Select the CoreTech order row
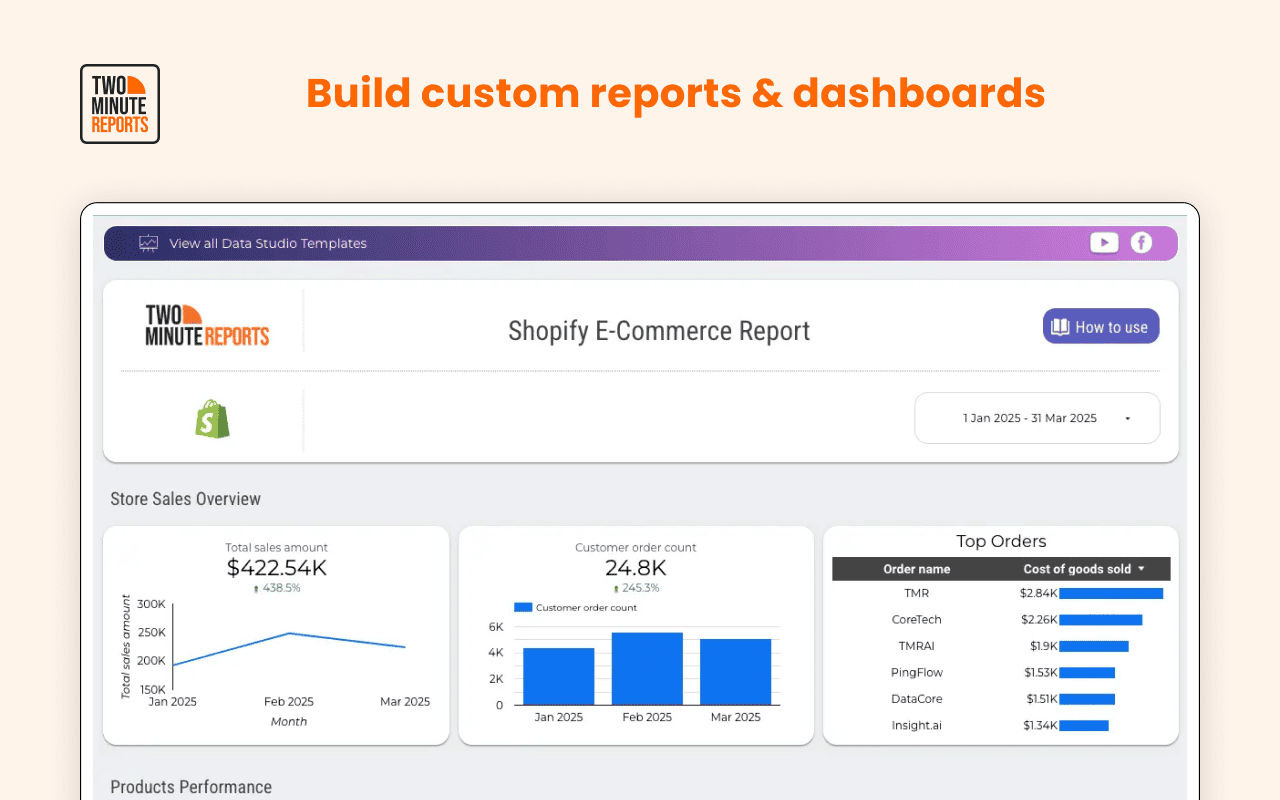Viewport: 1280px width, 800px height. (x=1001, y=620)
